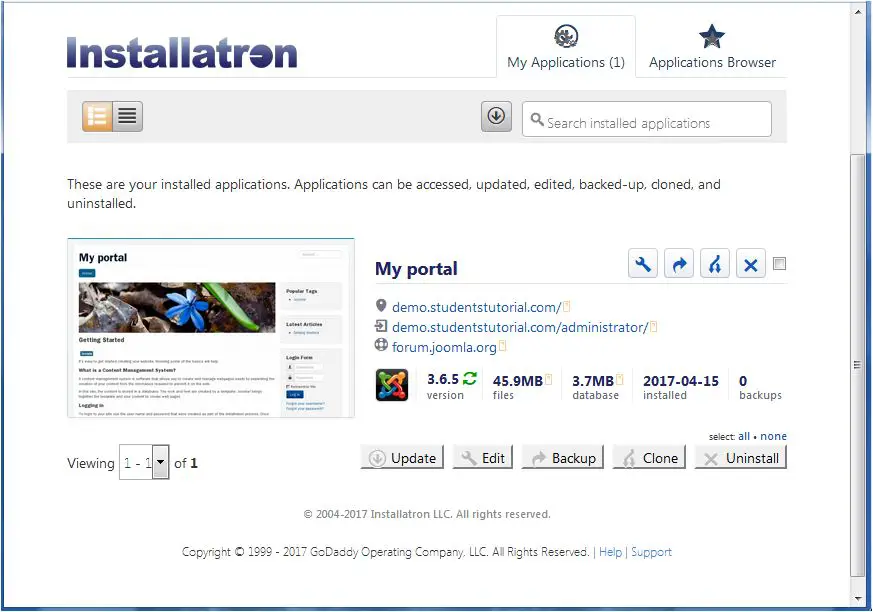
Task: Click the blue X uninstall icon
Action: click(x=751, y=263)
